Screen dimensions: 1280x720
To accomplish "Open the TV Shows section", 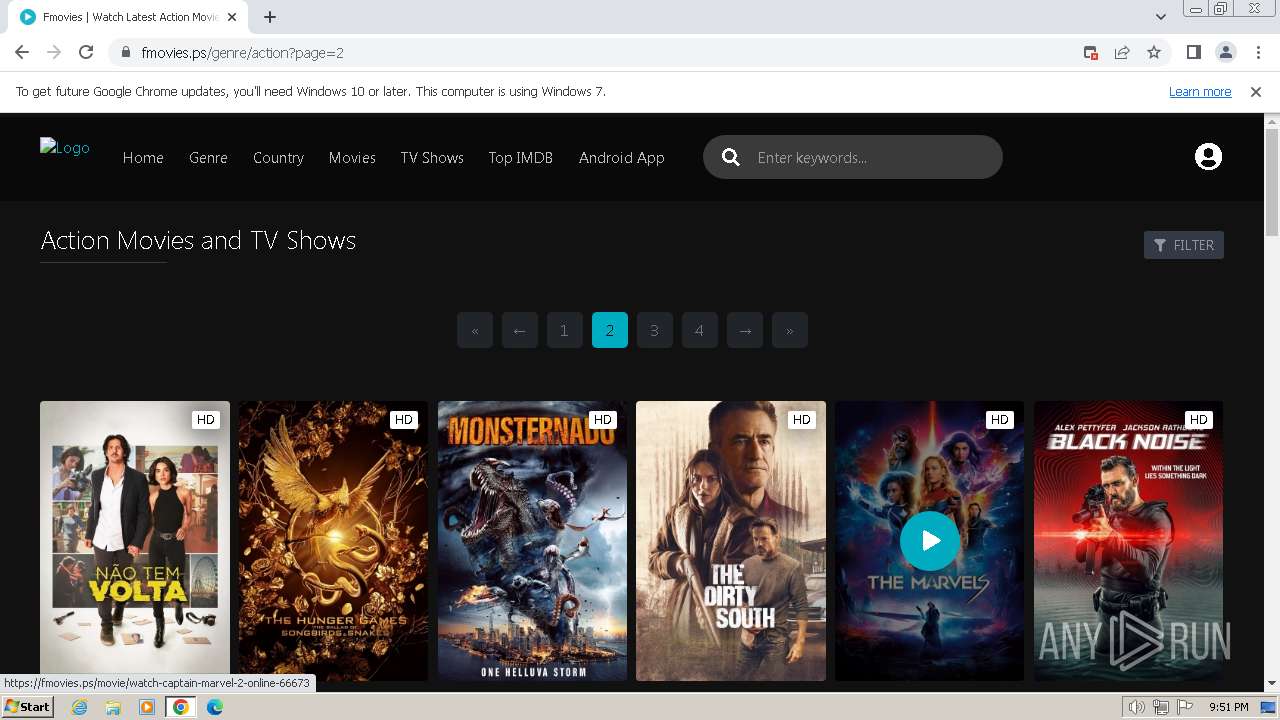I will point(432,158).
